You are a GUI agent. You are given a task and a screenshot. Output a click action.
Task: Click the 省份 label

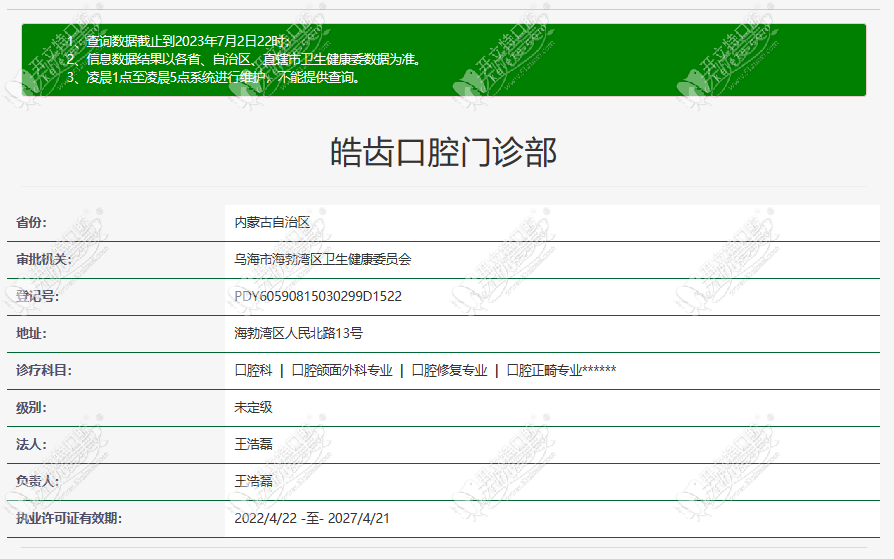click(31, 222)
